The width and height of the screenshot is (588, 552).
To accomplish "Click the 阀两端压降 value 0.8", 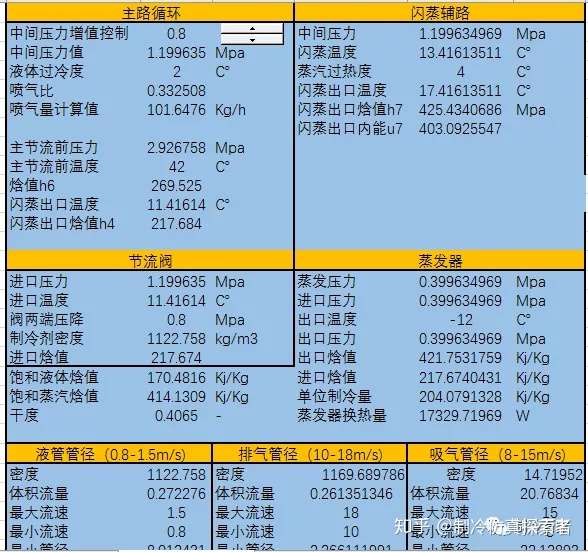I will tap(176, 320).
